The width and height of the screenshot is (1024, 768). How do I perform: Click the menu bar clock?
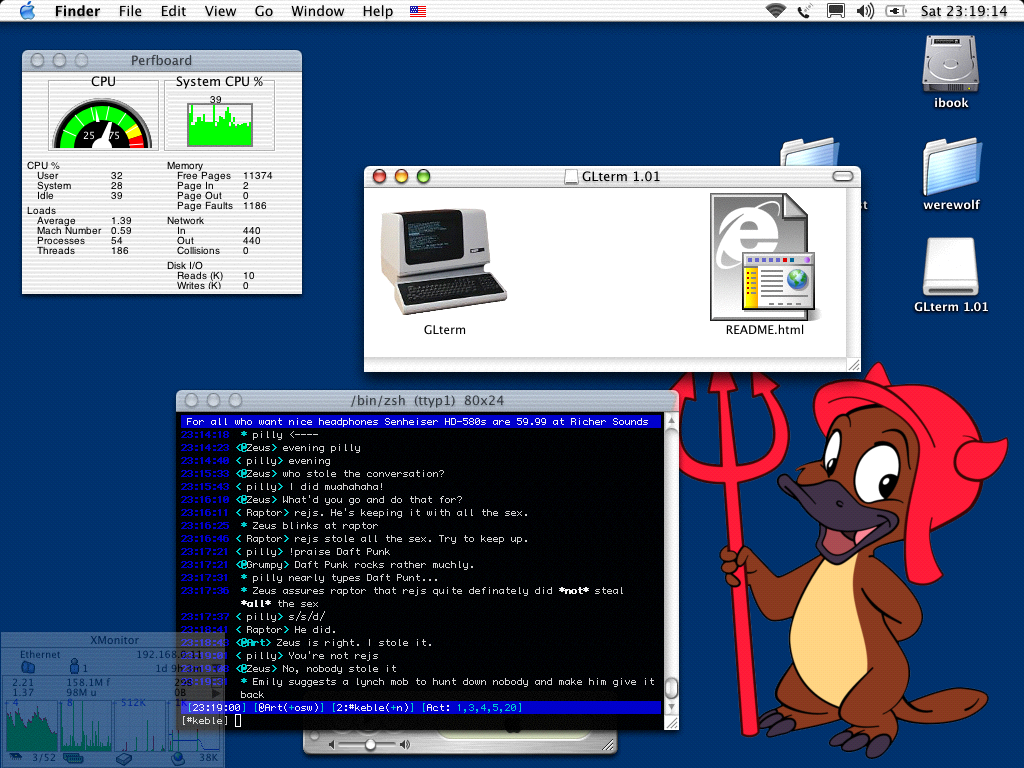(x=964, y=11)
